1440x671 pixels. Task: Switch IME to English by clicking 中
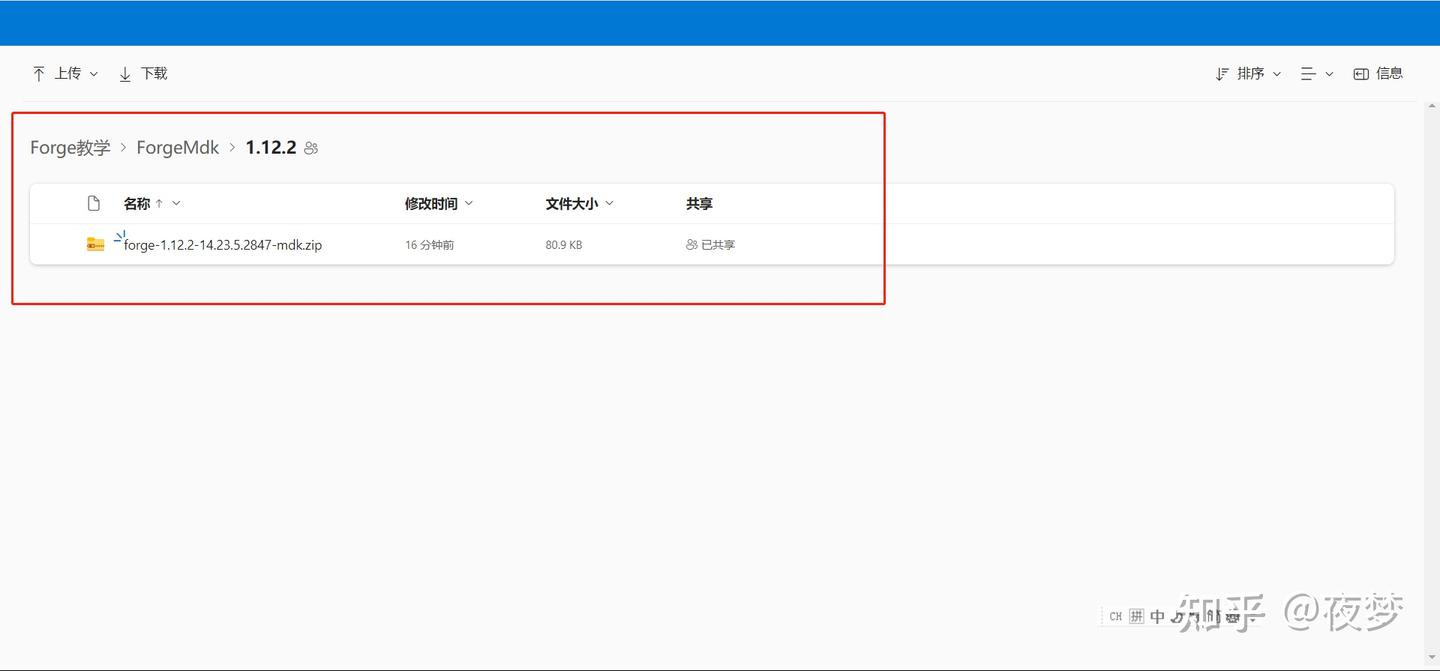tap(1157, 616)
